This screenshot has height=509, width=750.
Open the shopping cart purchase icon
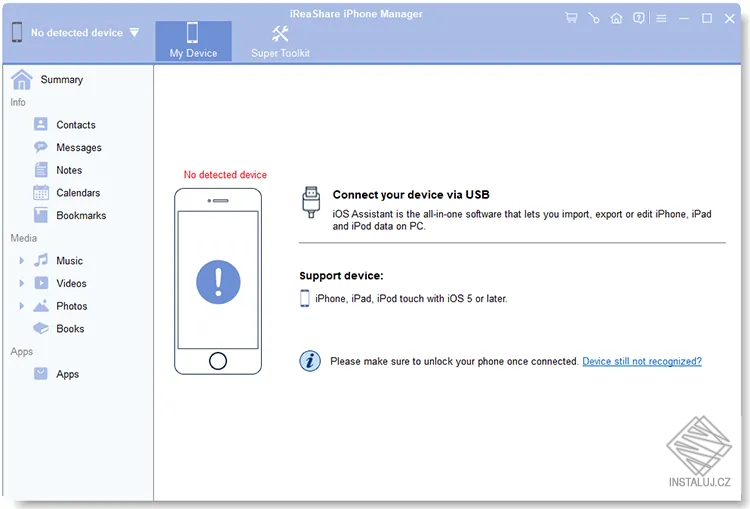(x=571, y=18)
